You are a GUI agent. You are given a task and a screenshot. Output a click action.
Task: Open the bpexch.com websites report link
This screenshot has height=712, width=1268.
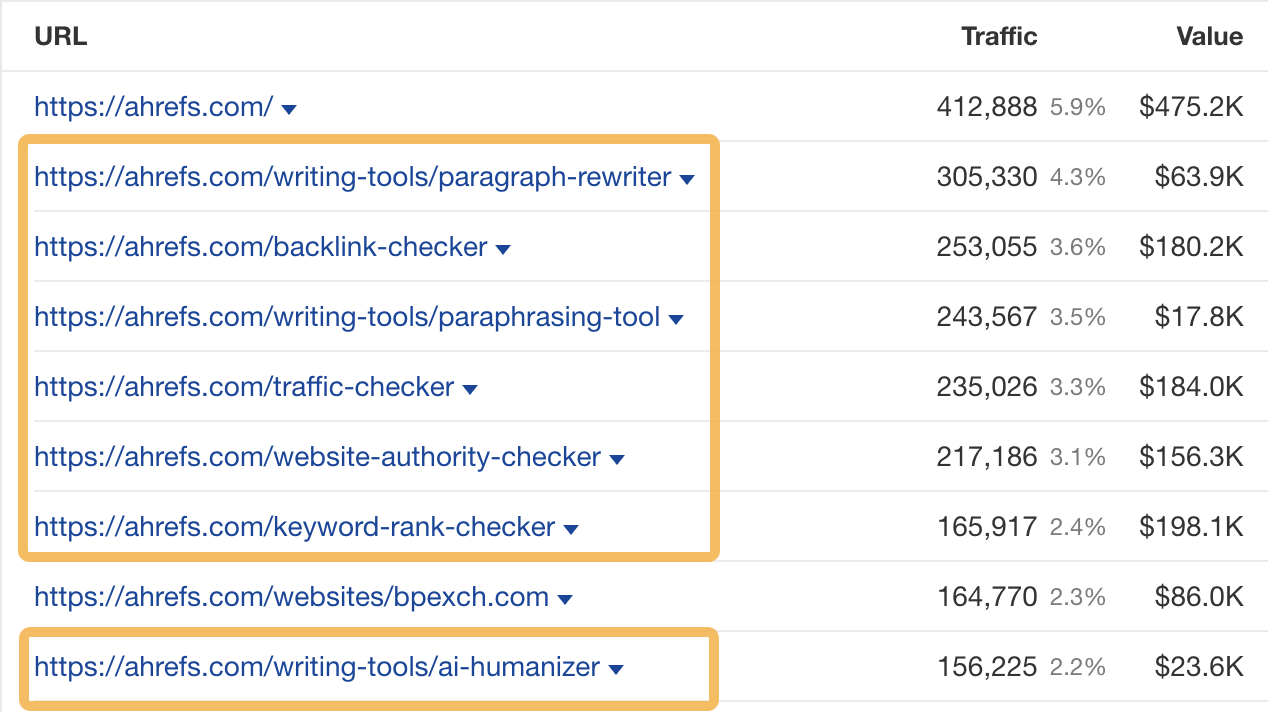[292, 597]
